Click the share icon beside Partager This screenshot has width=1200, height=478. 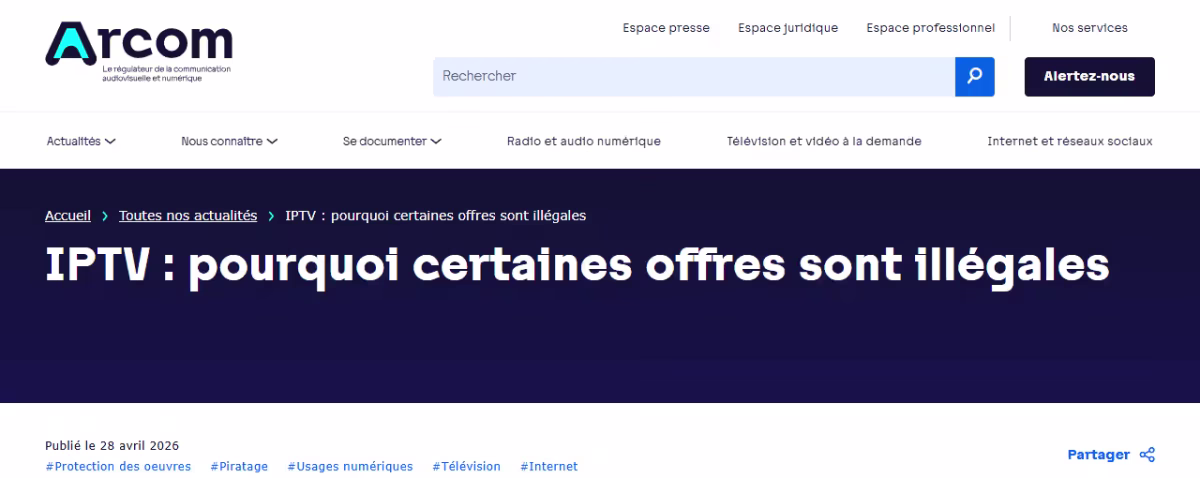tap(1147, 455)
